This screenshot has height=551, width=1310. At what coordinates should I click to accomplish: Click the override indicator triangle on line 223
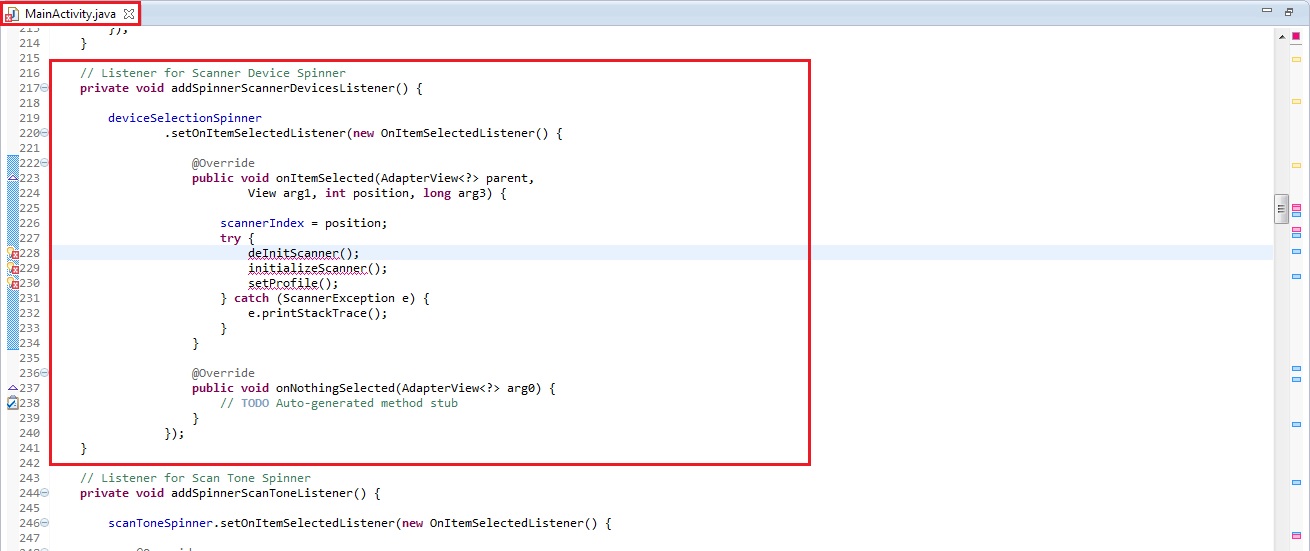[13, 178]
